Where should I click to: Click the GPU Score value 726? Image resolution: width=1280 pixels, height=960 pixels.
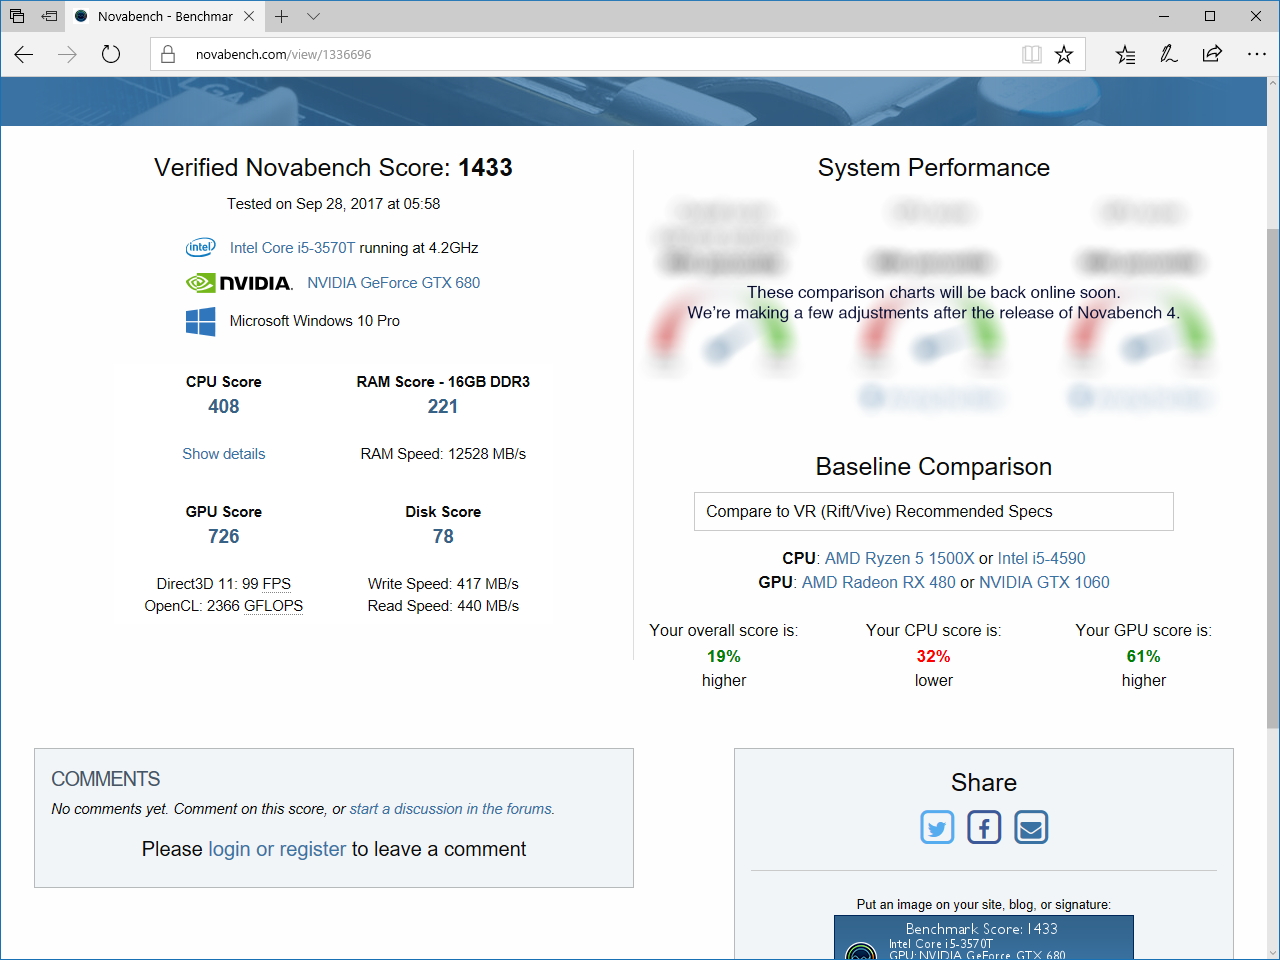[x=224, y=537]
